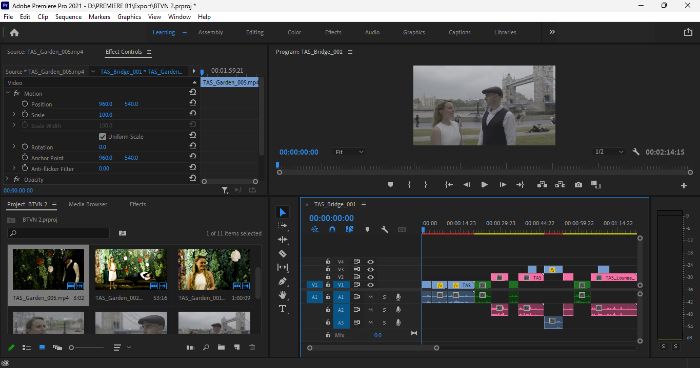Switch to the Color workspace
700x368 pixels.
click(x=294, y=32)
